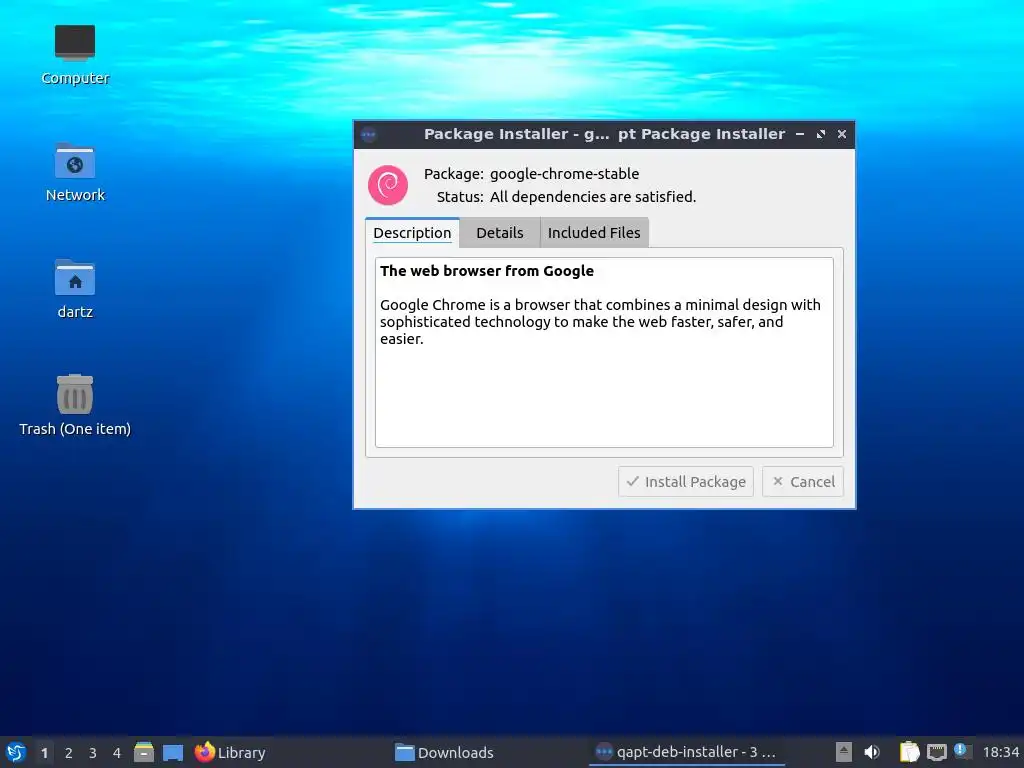Viewport: 1024px width, 768px height.
Task: Open the Network desktop folder
Action: tap(74, 172)
